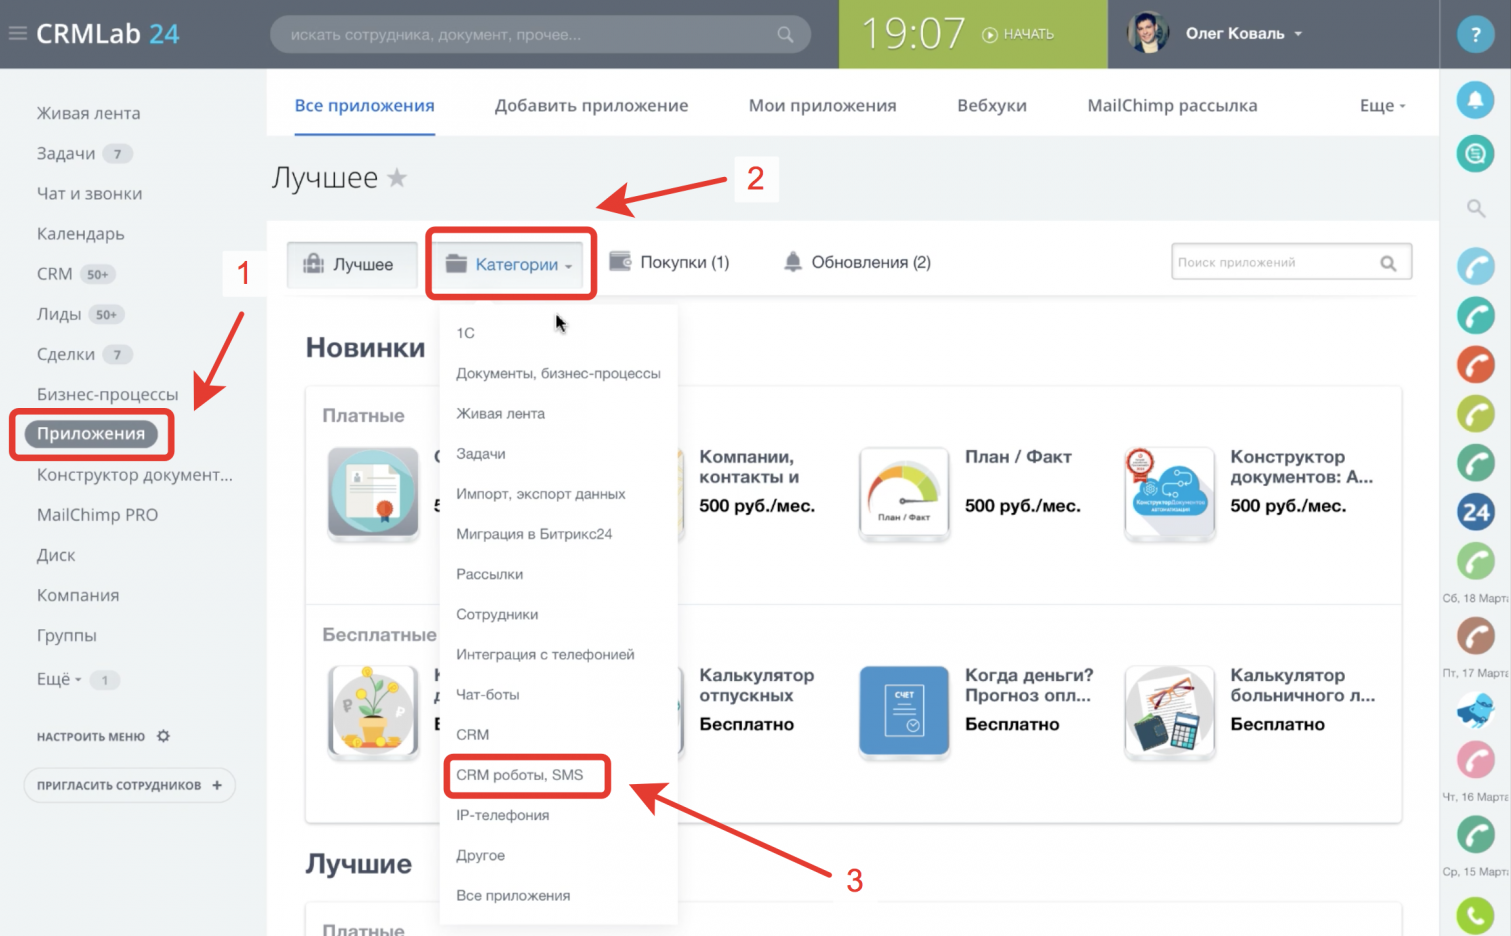1511x936 pixels.
Task: Open Приложения in the left sidebar
Action: [91, 433]
